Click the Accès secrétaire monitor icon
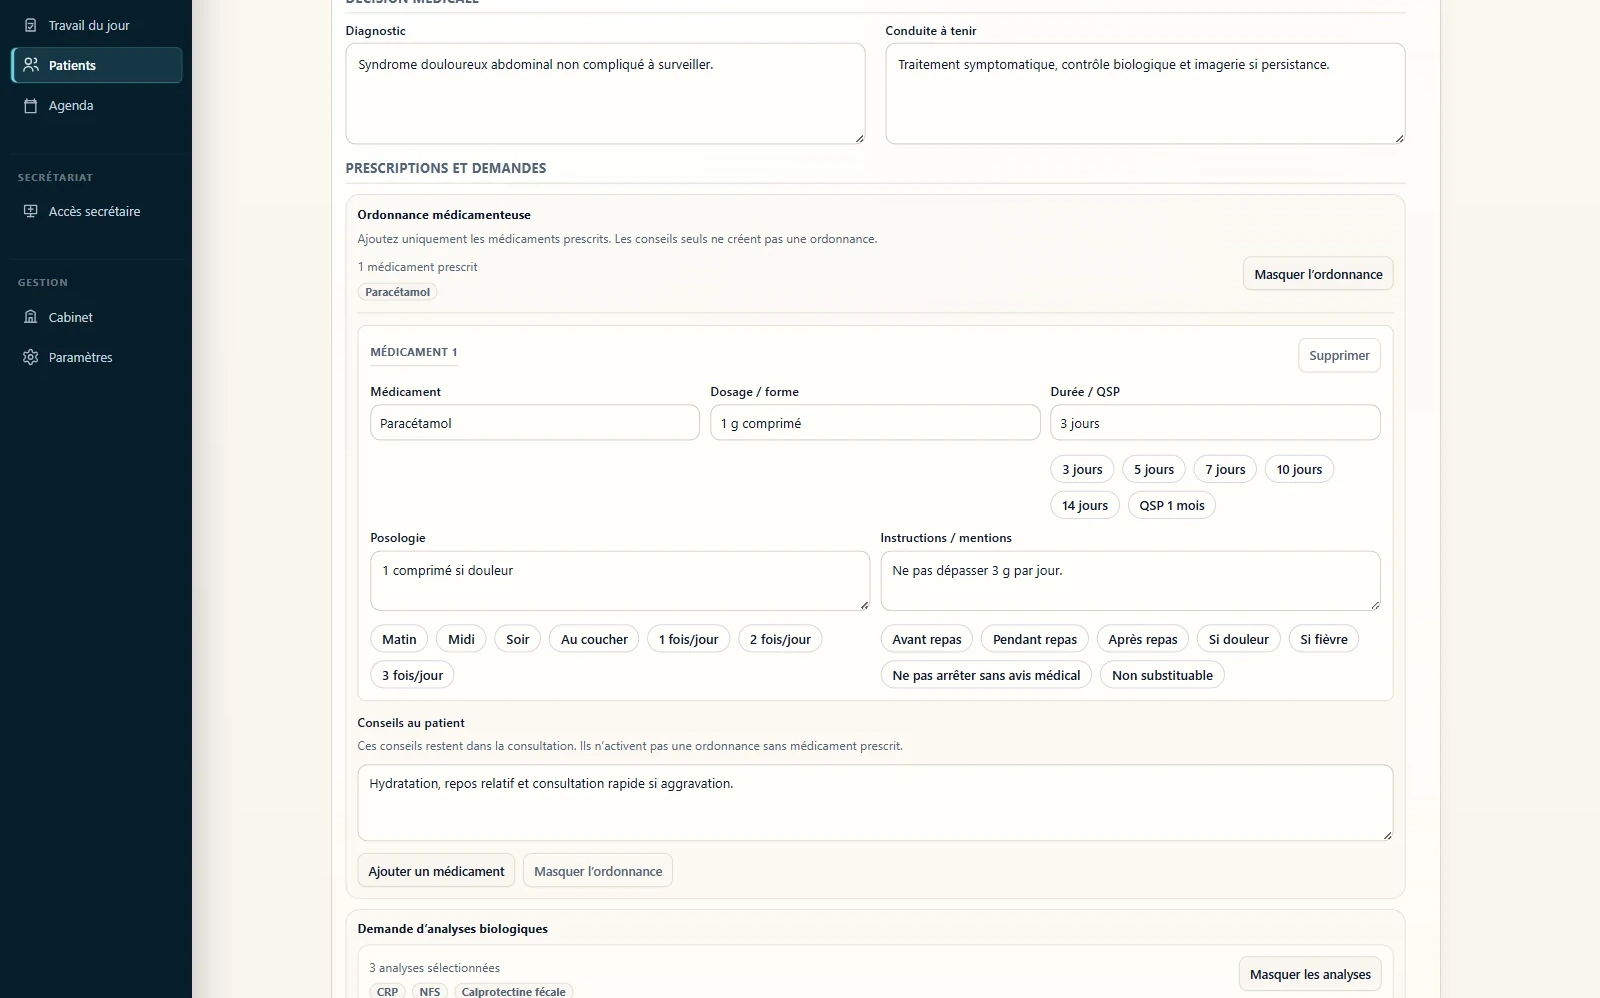Image resolution: width=1600 pixels, height=998 pixels. [x=31, y=211]
